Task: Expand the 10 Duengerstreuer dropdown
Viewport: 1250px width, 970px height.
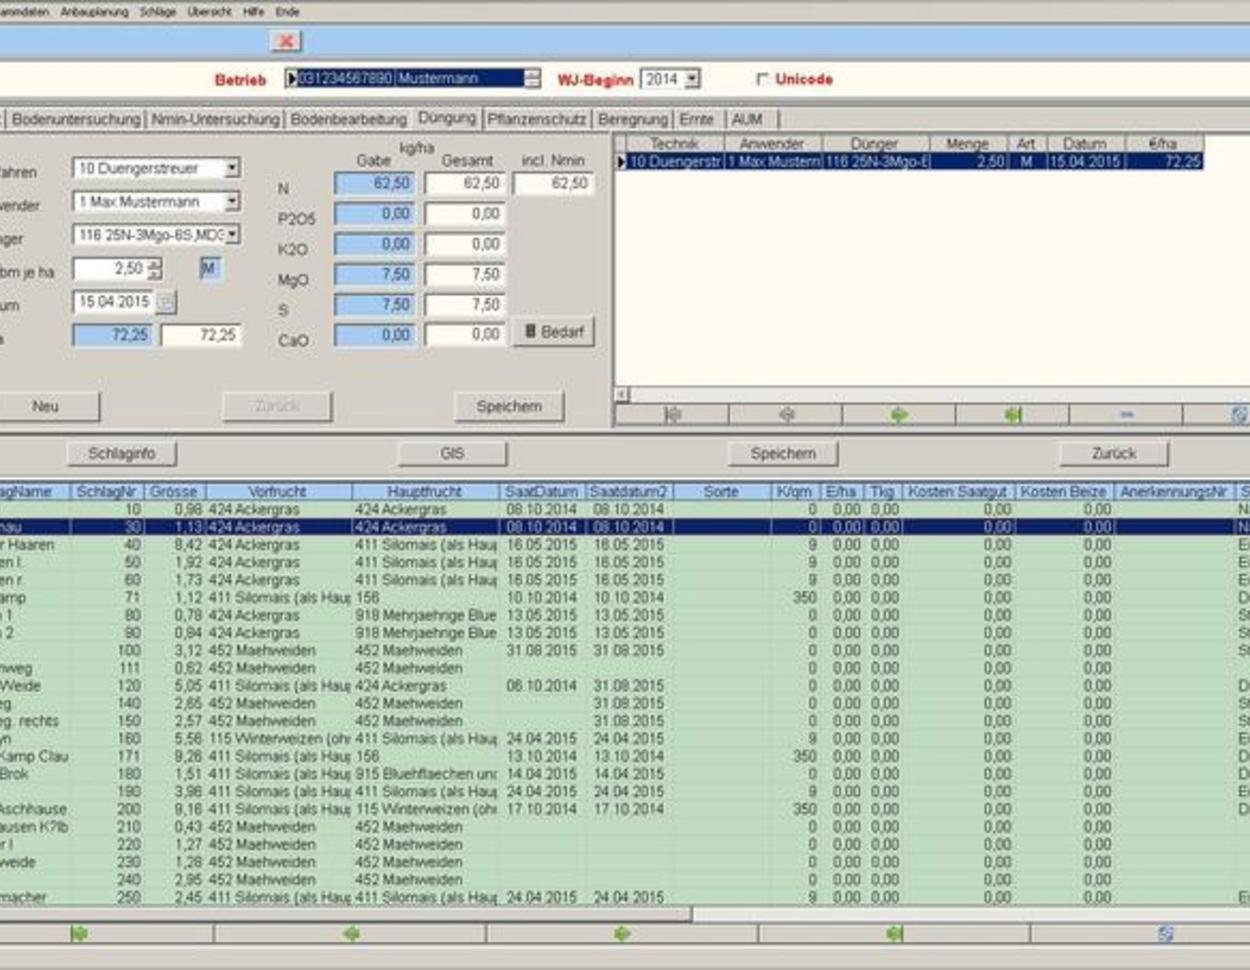Action: tap(232, 168)
